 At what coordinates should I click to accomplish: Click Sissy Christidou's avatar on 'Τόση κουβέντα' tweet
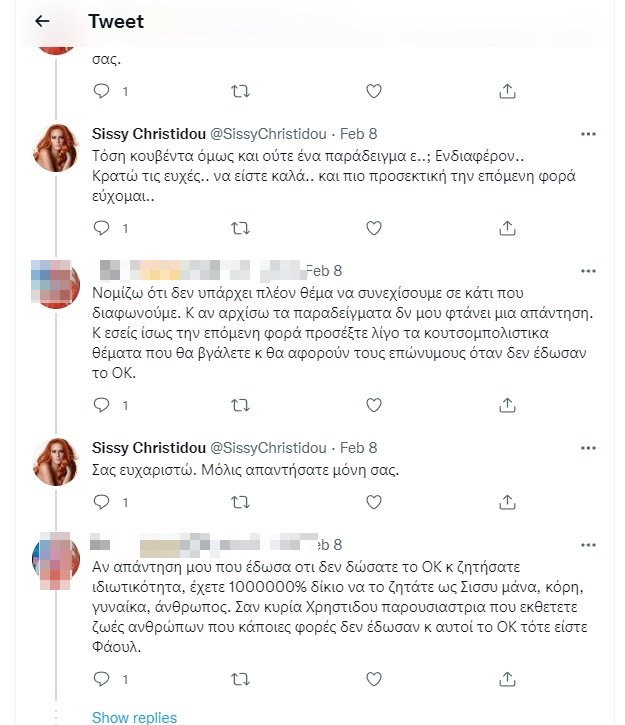pos(56,148)
